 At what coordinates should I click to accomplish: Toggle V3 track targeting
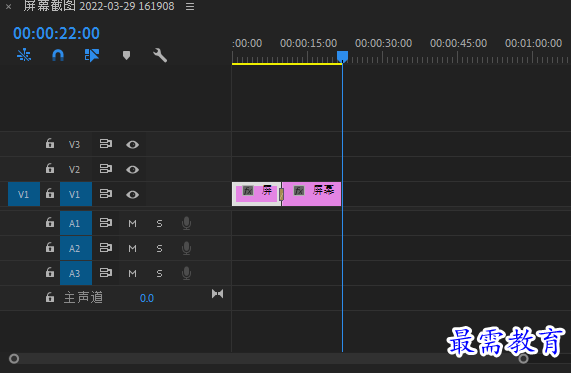pyautogui.click(x=76, y=145)
